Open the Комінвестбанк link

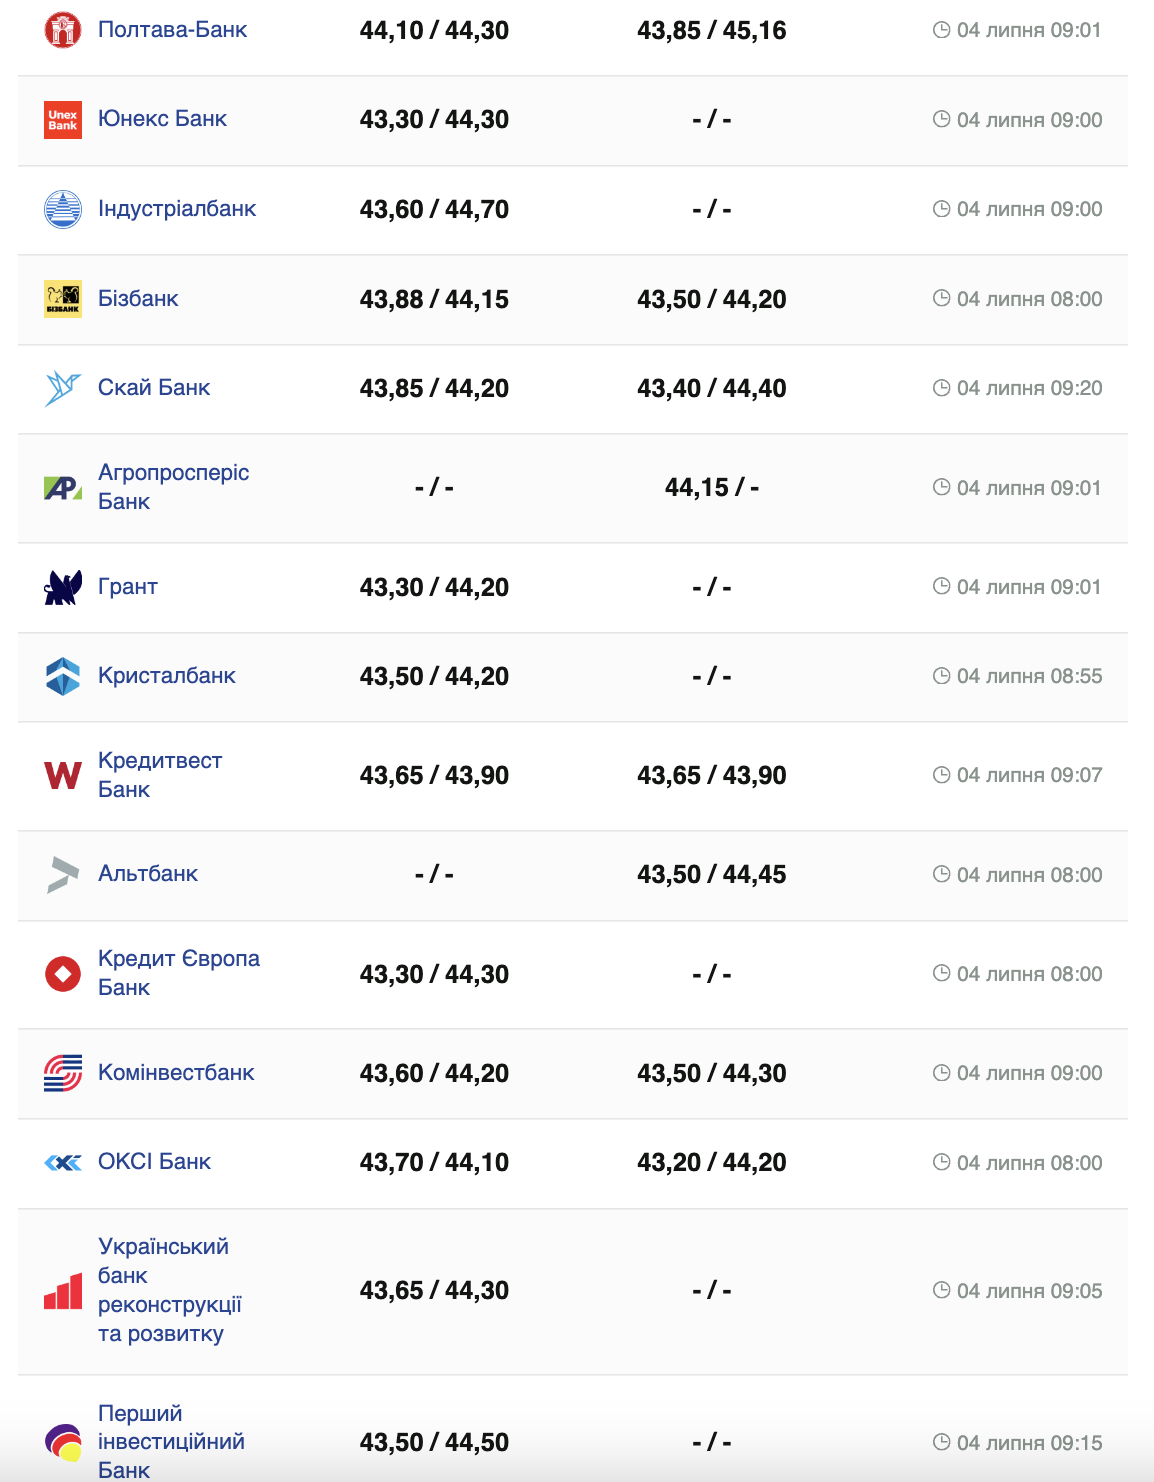pyautogui.click(x=176, y=1073)
